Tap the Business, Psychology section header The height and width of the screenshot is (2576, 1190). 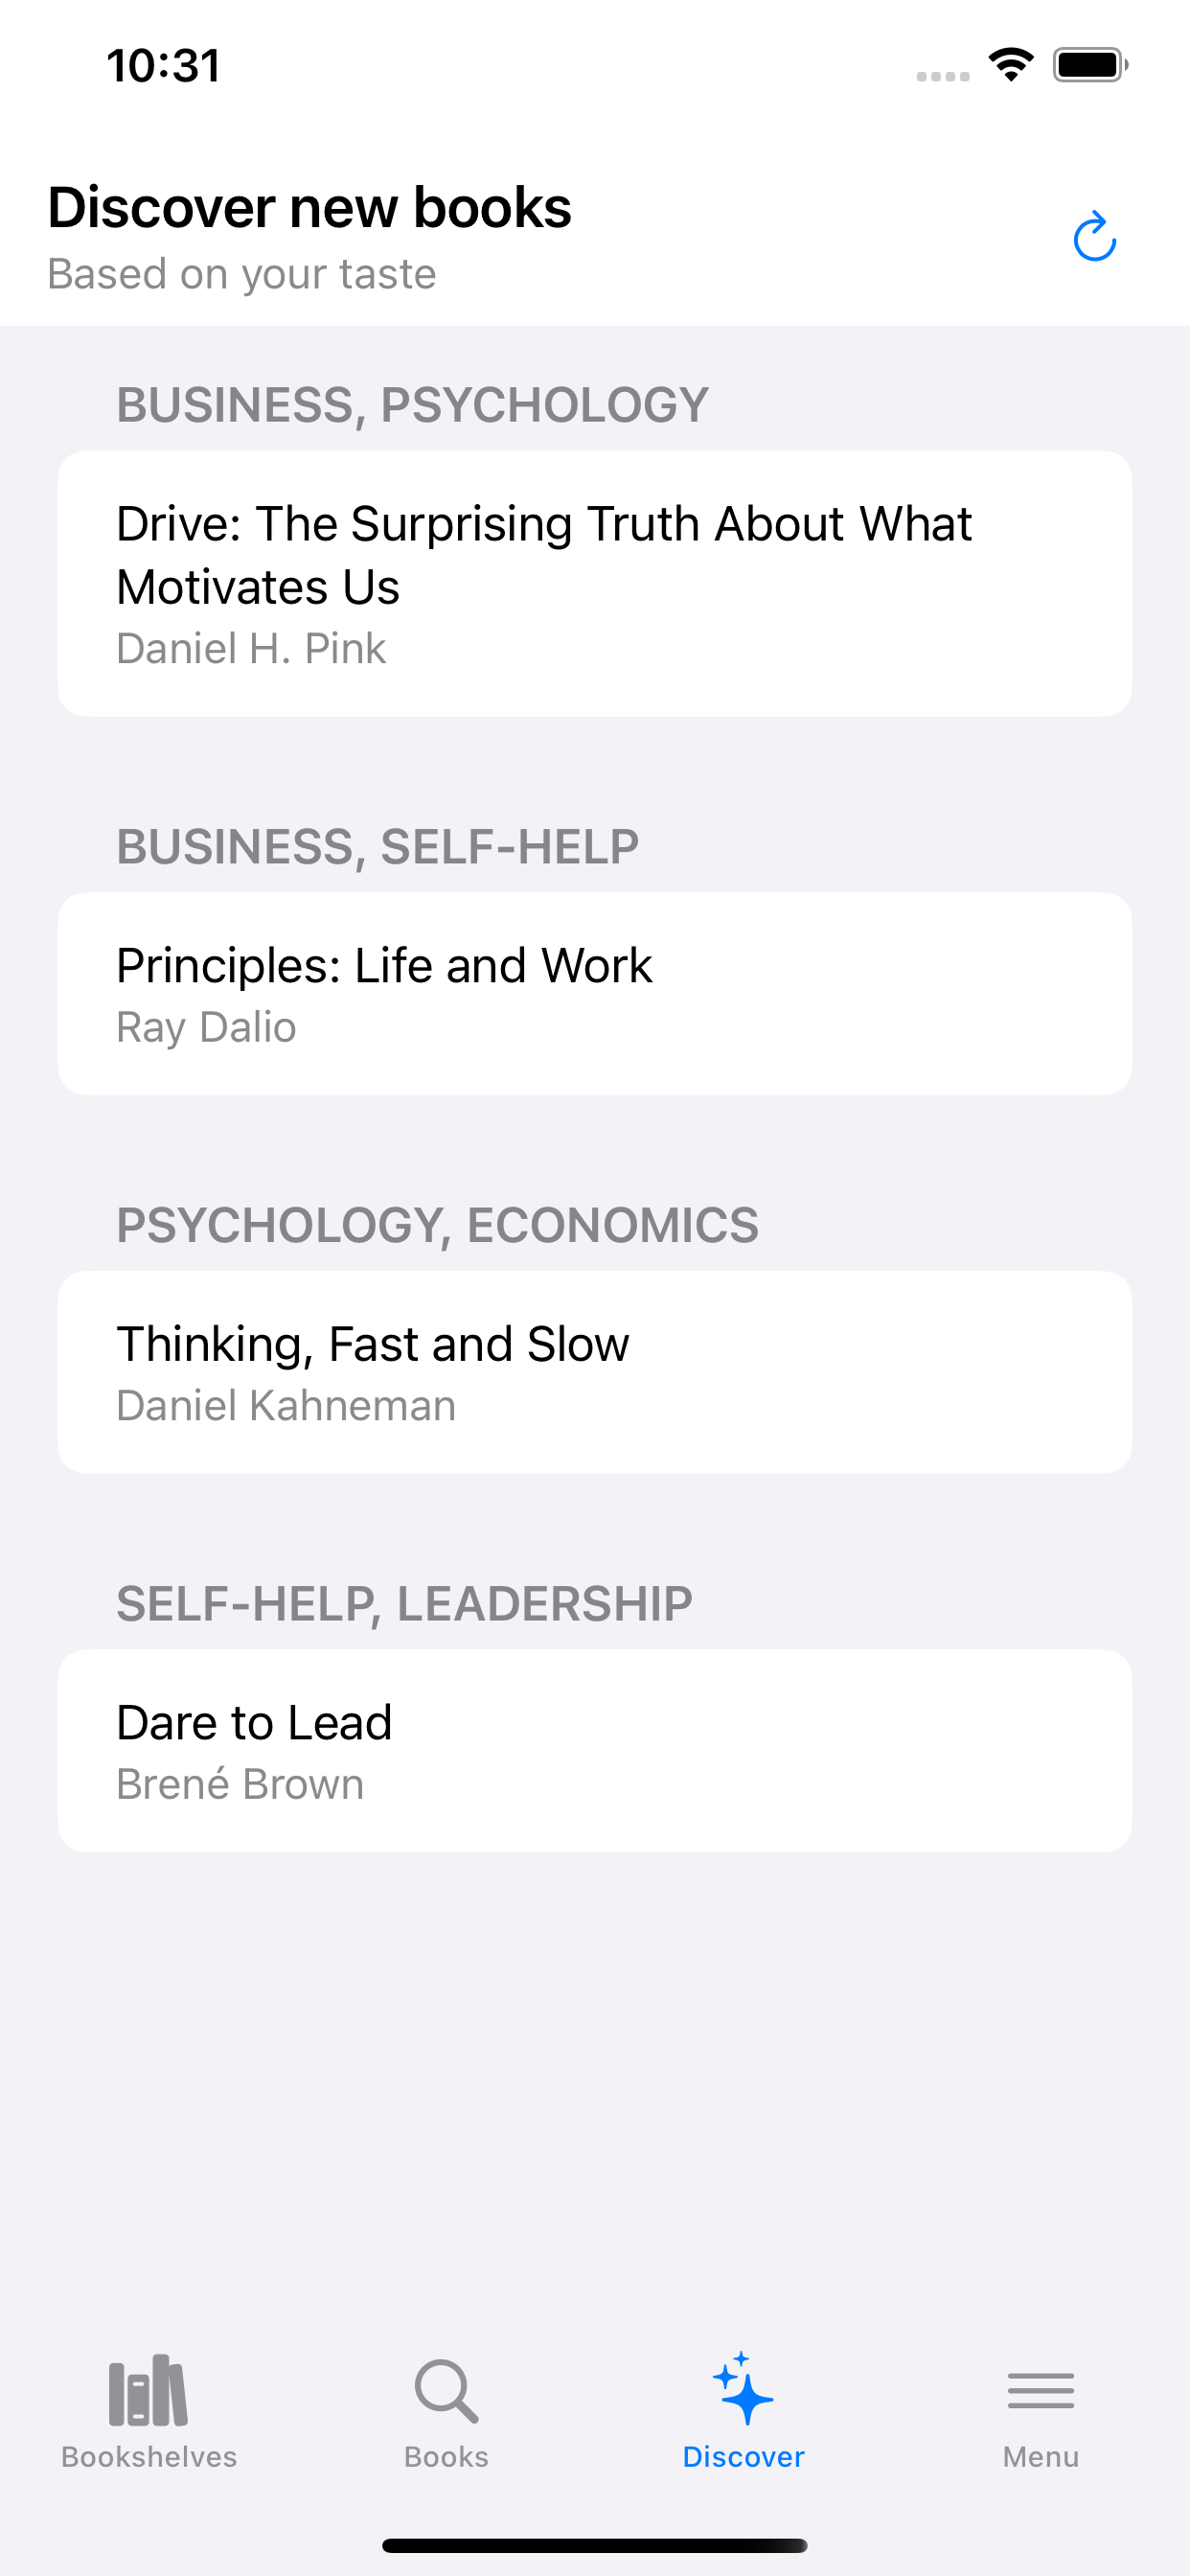coord(412,405)
